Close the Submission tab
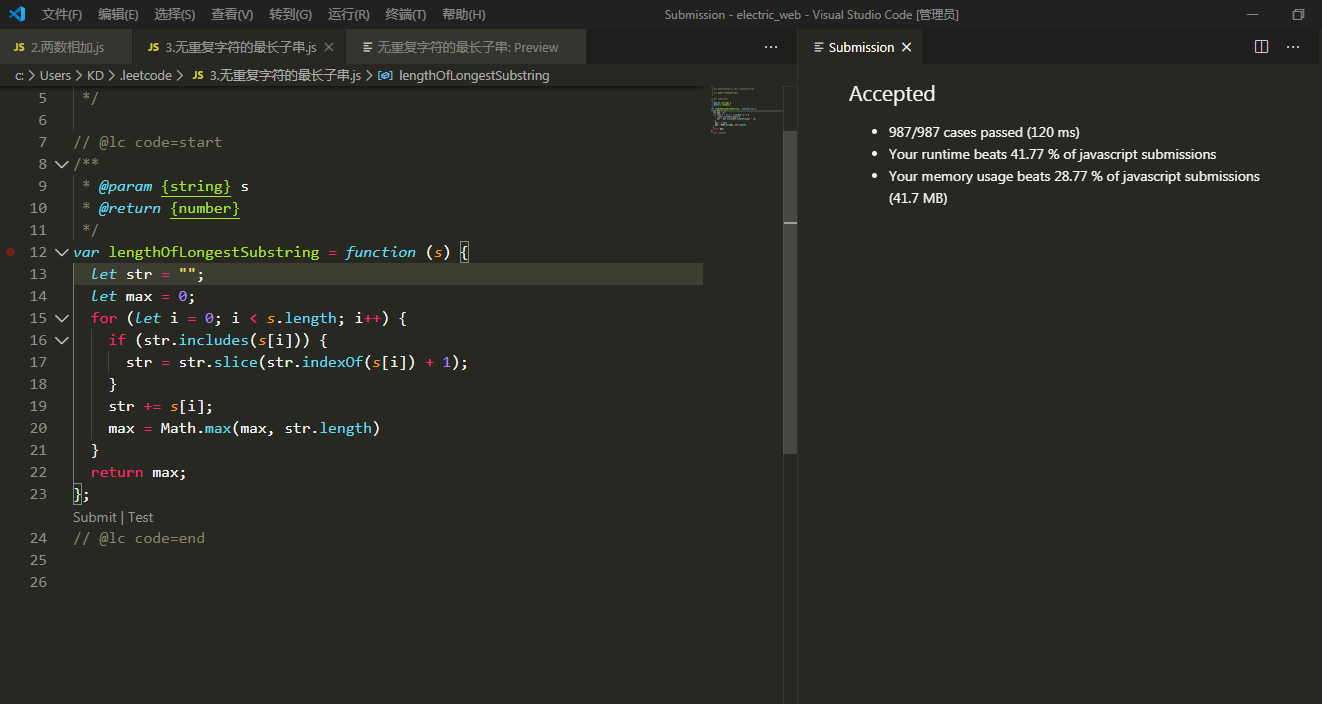The image size is (1322, 704). (907, 47)
